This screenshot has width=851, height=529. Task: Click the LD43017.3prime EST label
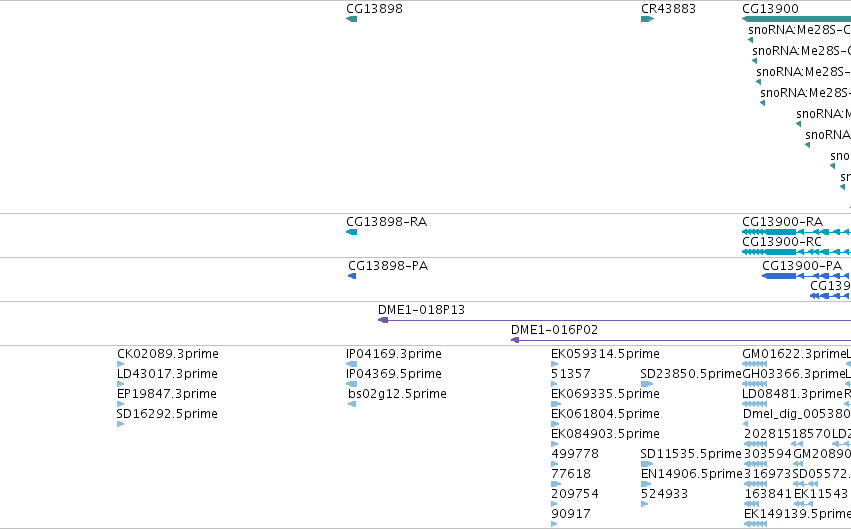(x=167, y=374)
